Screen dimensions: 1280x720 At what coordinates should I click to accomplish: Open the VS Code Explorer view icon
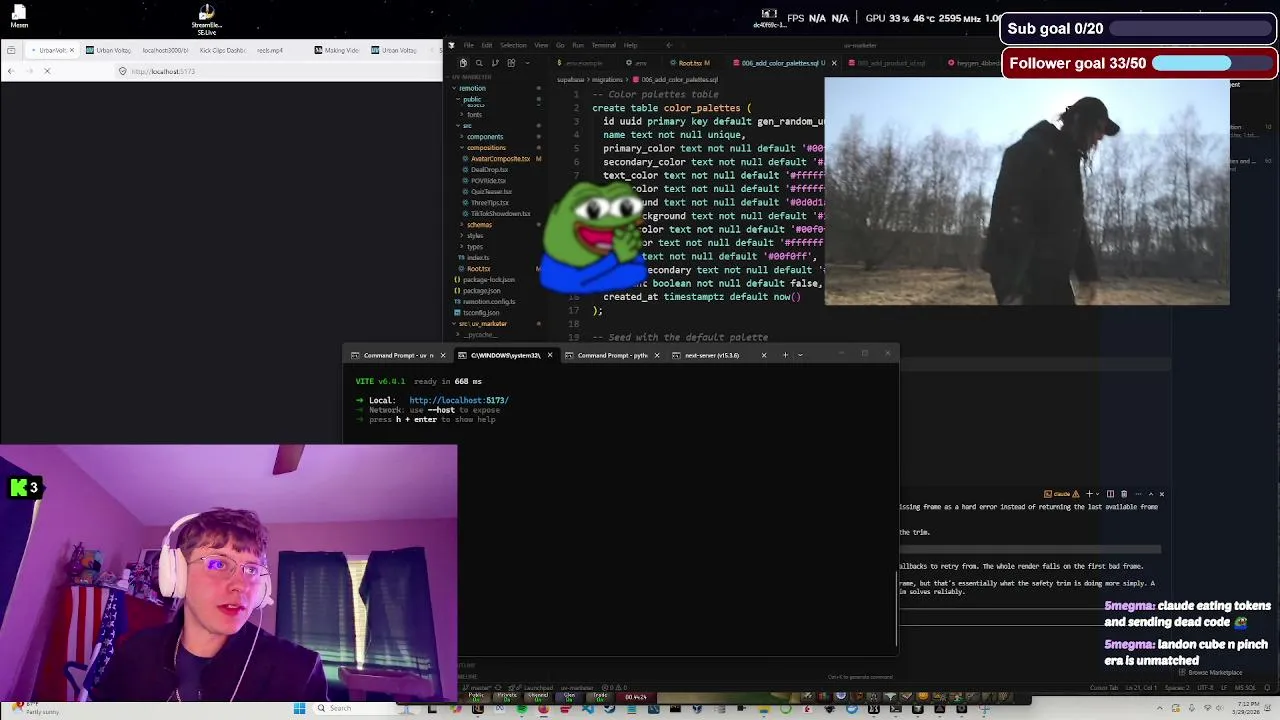point(462,63)
